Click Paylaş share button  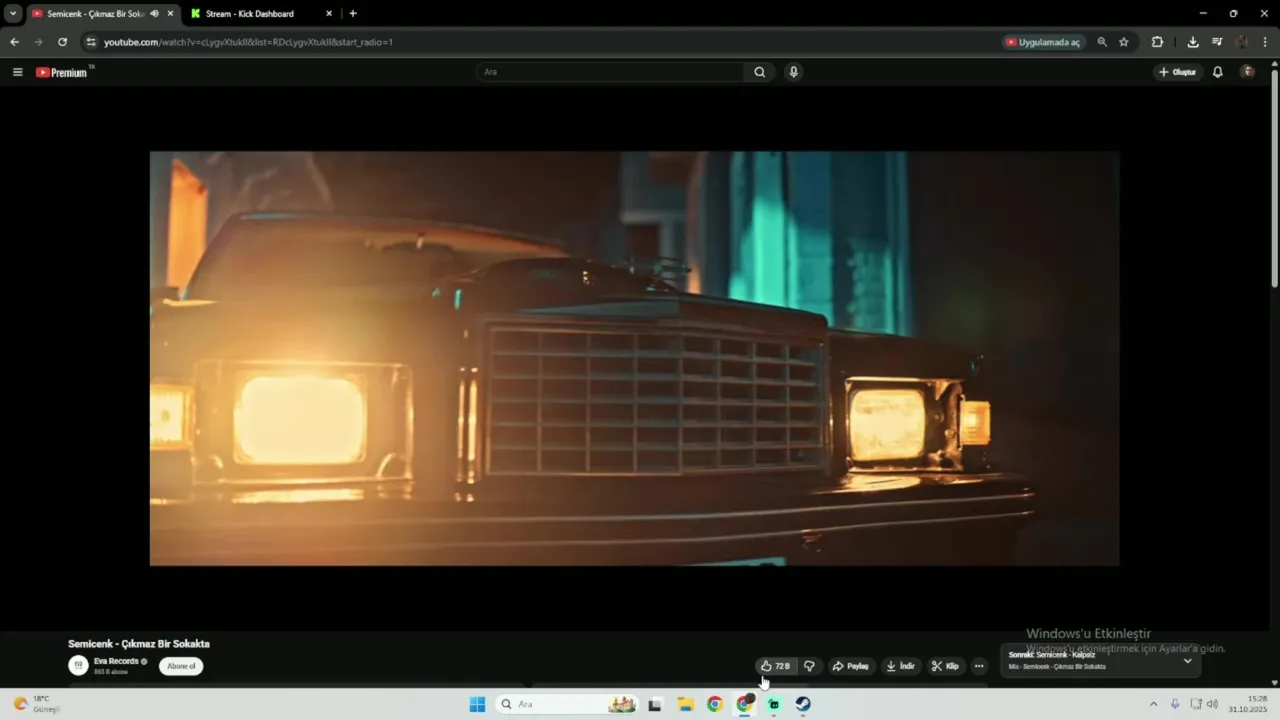coord(850,666)
